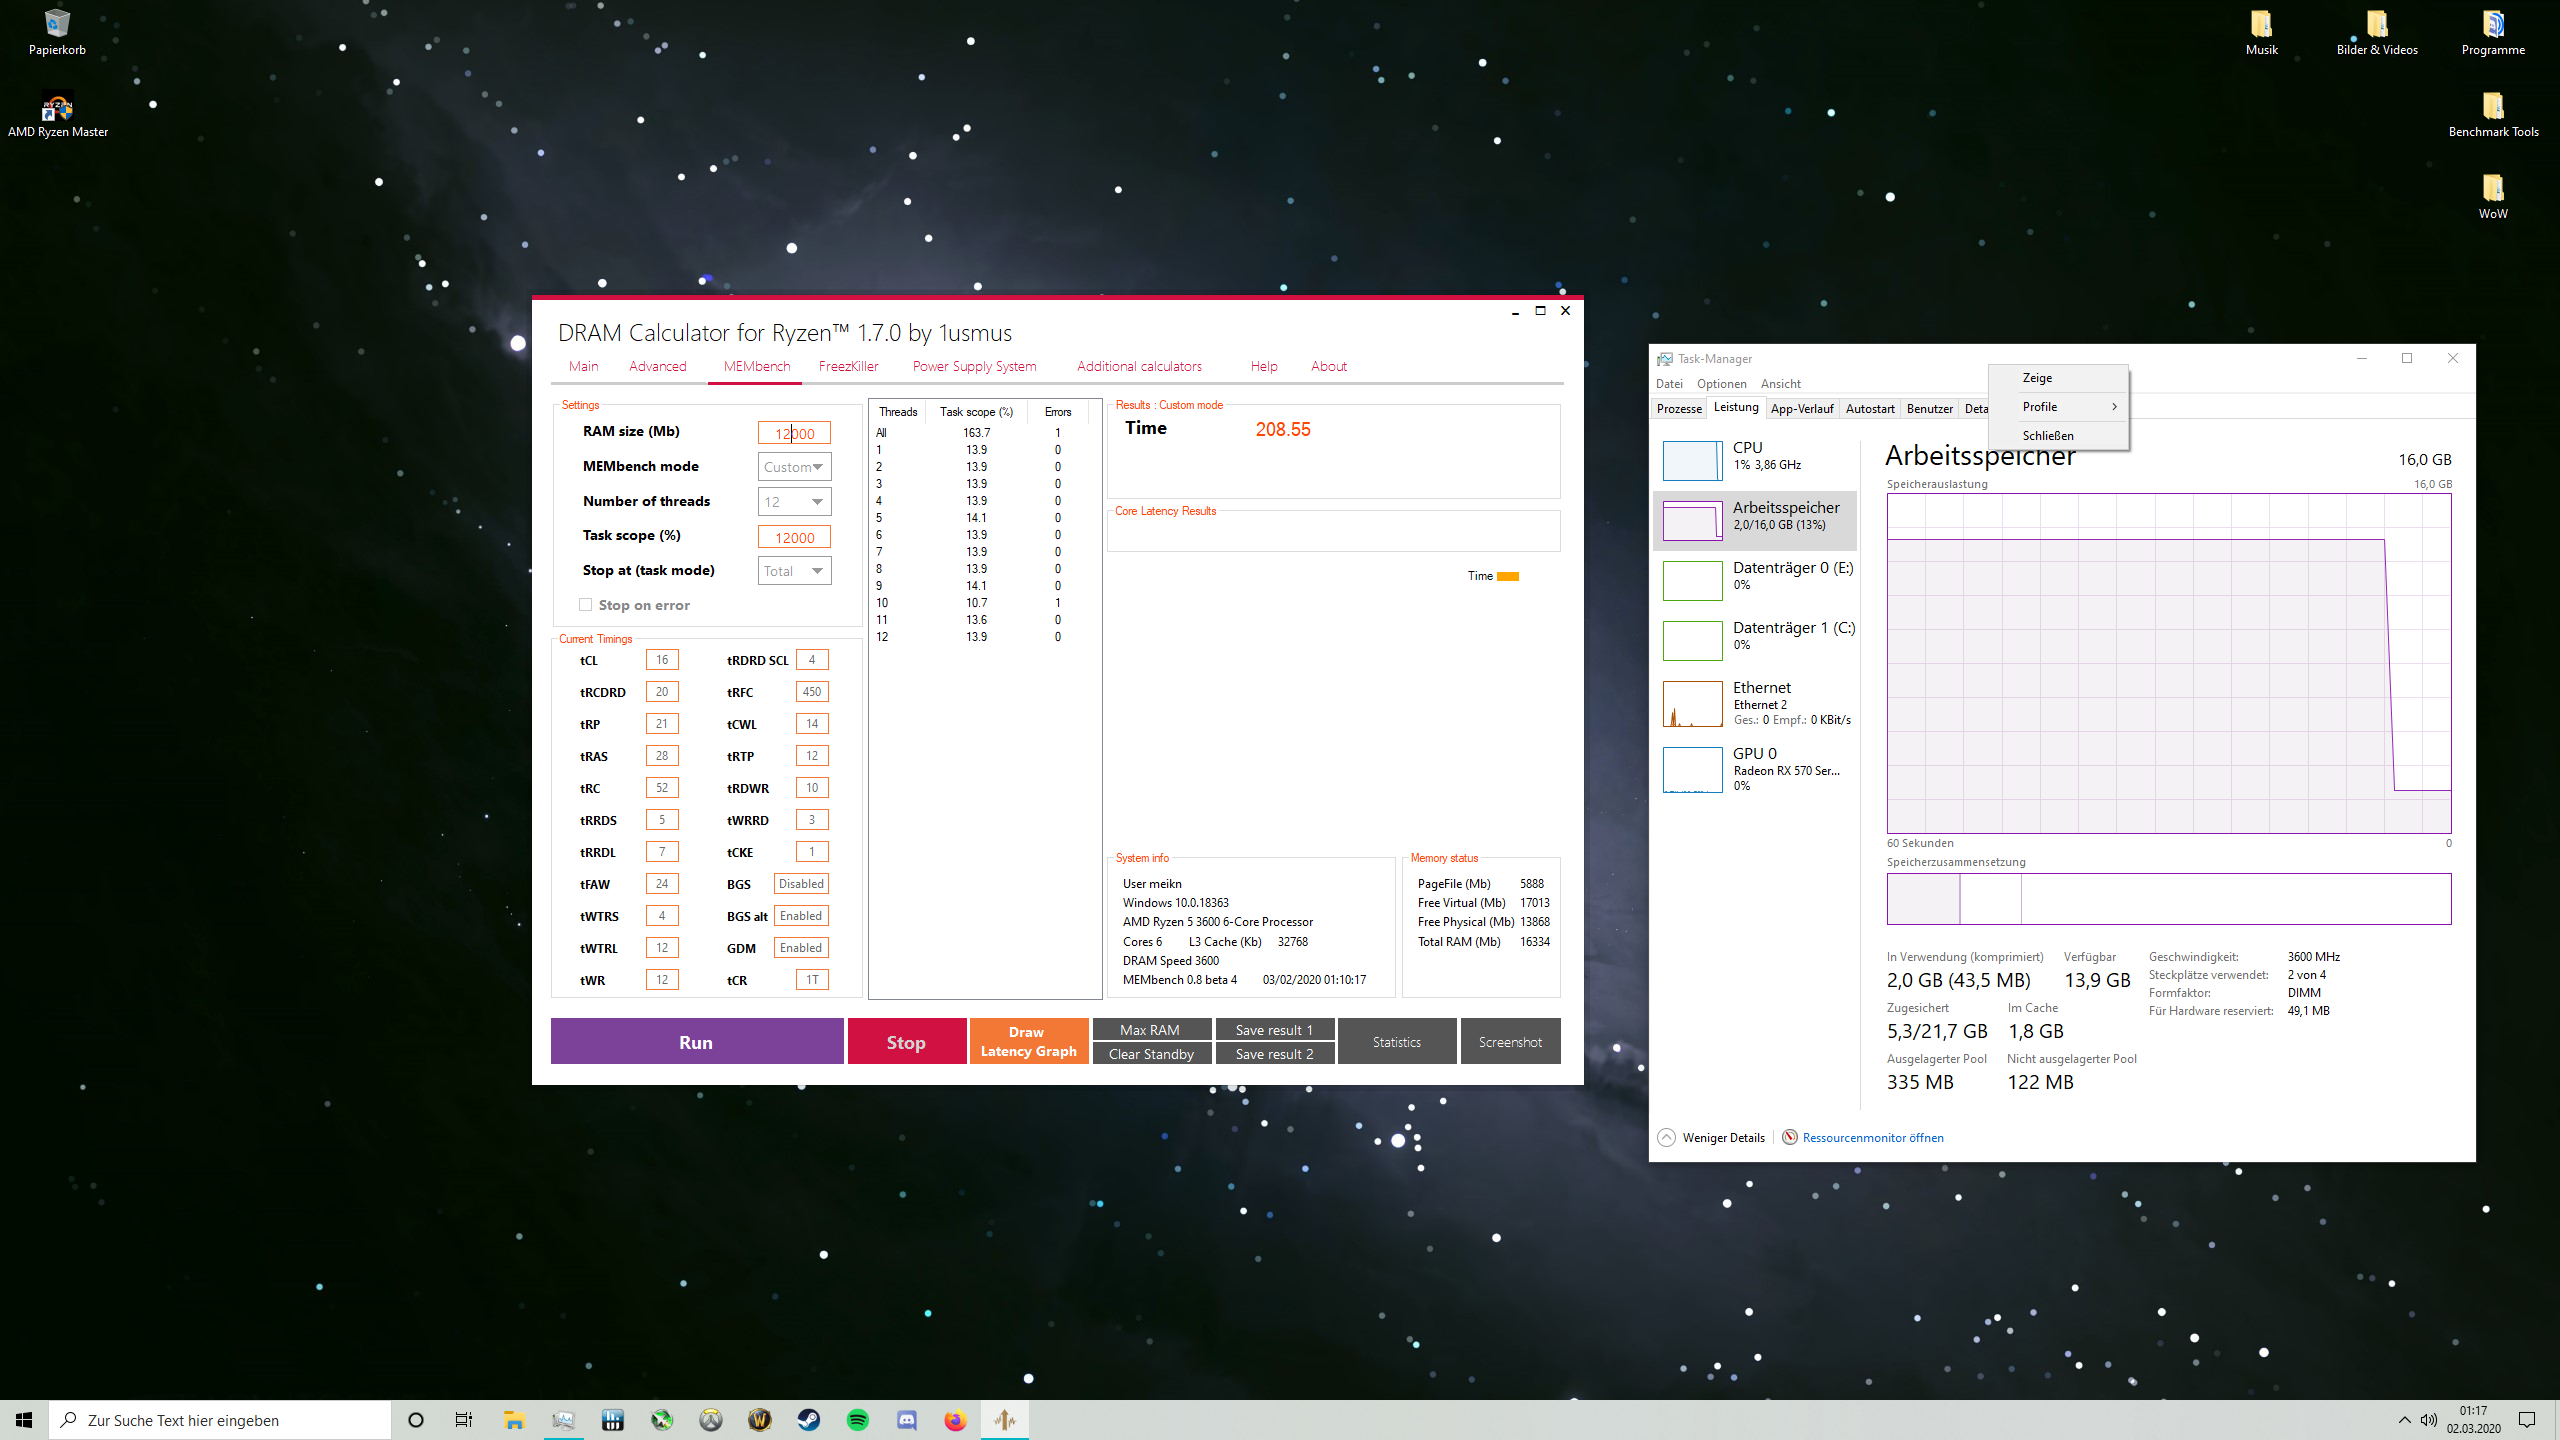Viewport: 2560px width, 1440px height.
Task: Open Spotify from the taskbar
Action: [x=858, y=1419]
